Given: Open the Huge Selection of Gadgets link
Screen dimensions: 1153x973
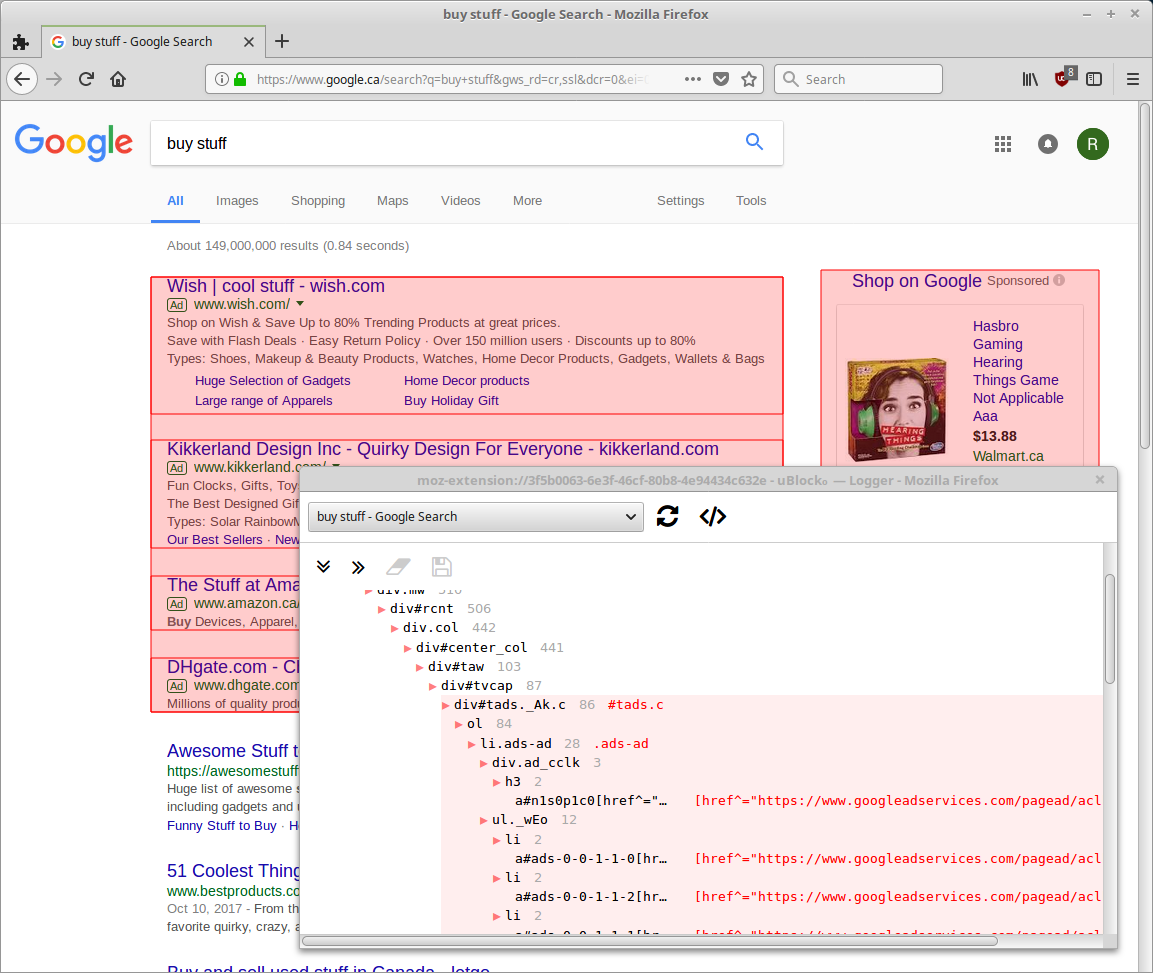Looking at the screenshot, I should (272, 381).
